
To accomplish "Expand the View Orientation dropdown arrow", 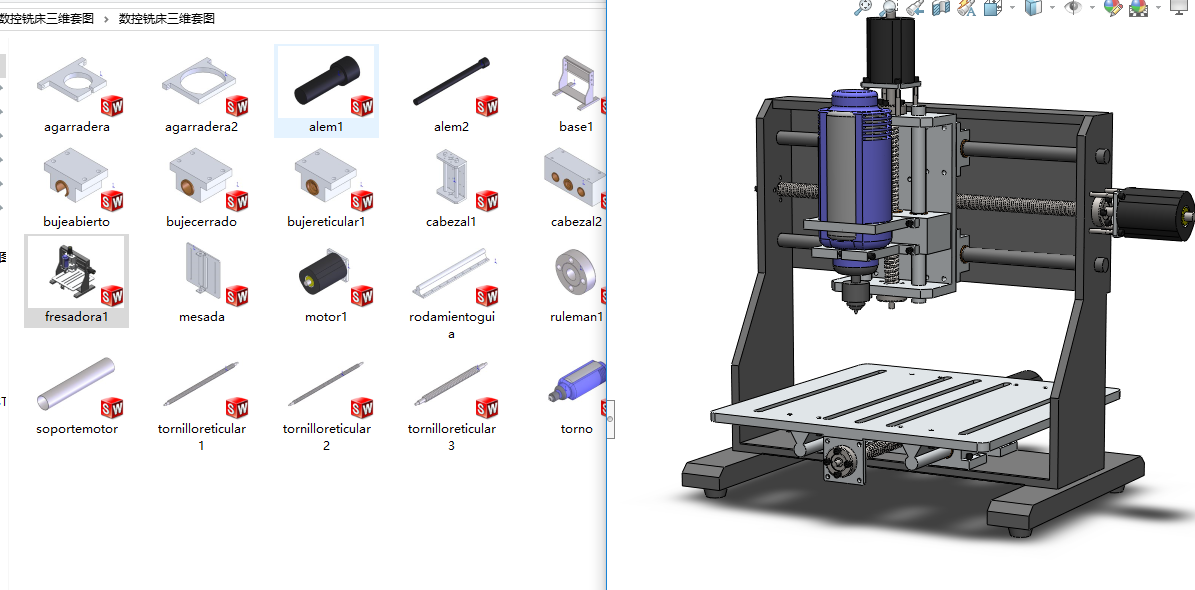I will 1012,8.
